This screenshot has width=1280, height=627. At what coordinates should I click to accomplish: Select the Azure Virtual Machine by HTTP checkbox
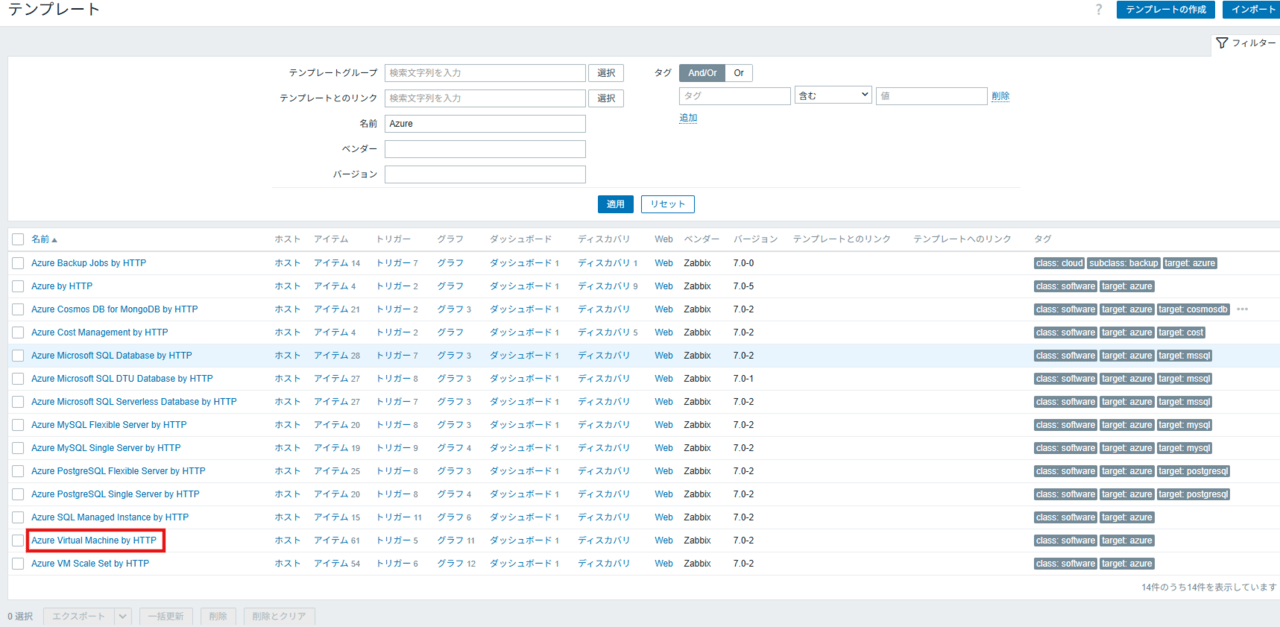[x=18, y=540]
